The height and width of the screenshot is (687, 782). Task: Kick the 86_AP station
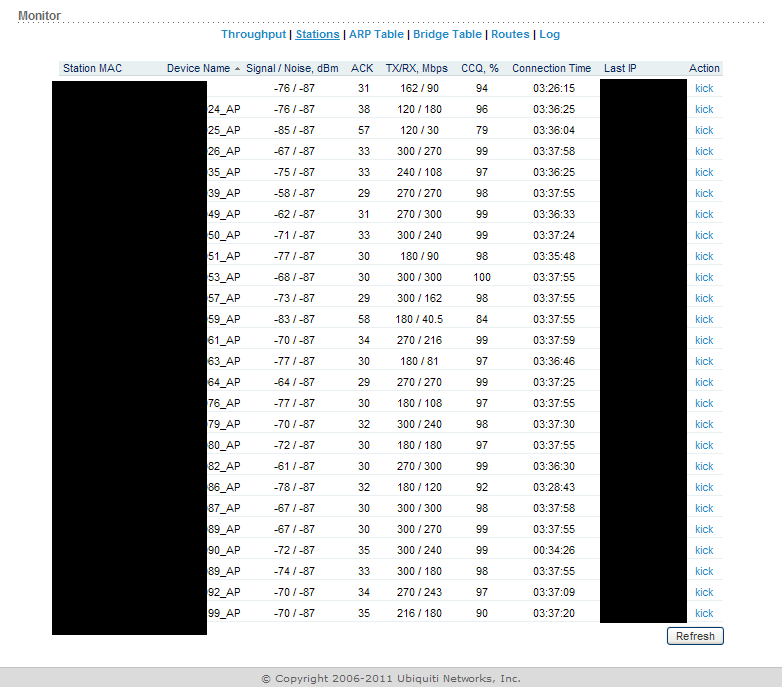tap(704, 487)
